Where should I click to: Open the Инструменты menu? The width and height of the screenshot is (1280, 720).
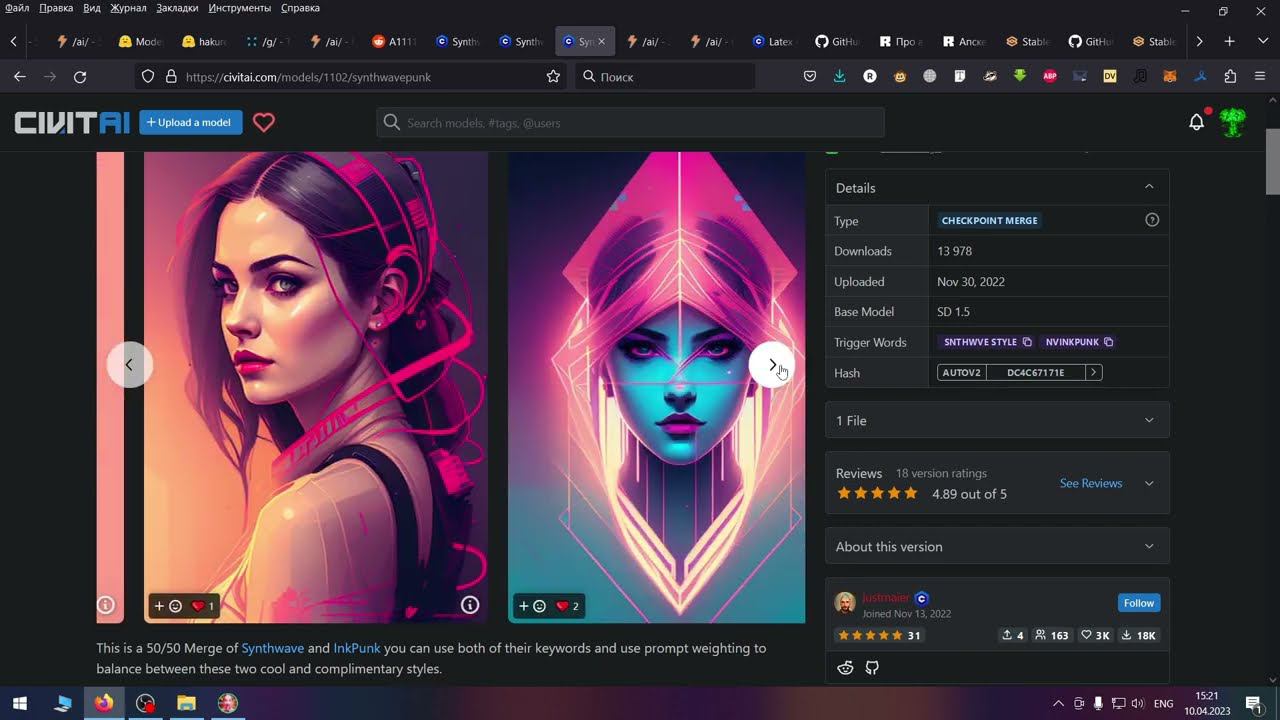tap(240, 8)
